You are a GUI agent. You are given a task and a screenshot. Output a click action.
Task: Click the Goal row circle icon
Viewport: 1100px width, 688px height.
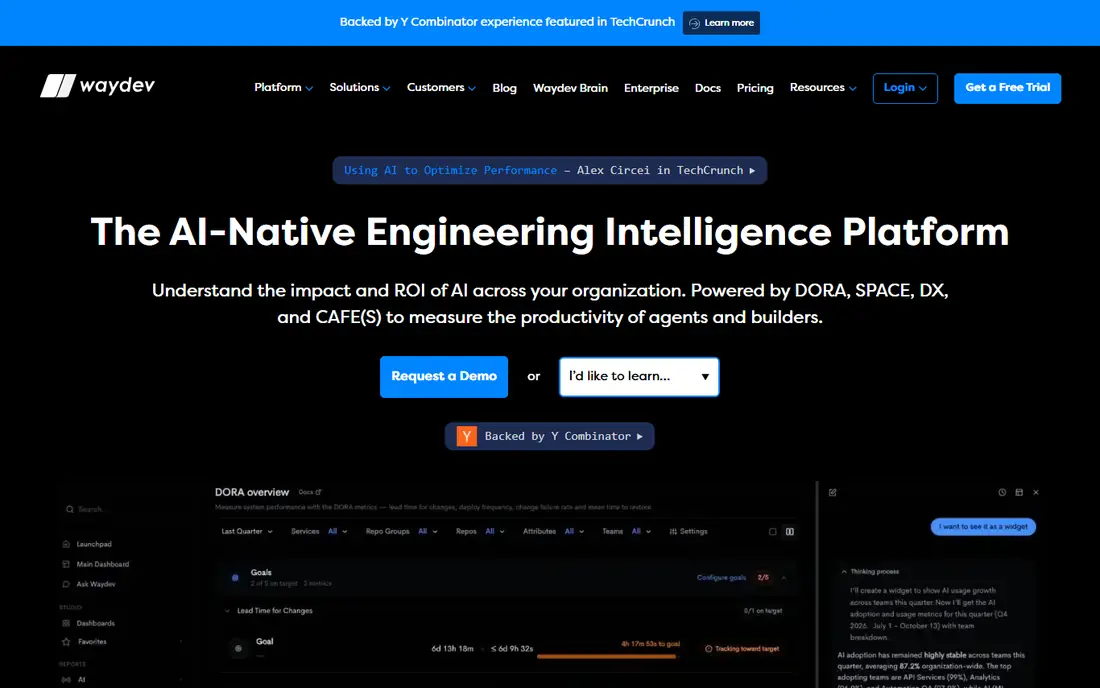pyautogui.click(x=239, y=649)
